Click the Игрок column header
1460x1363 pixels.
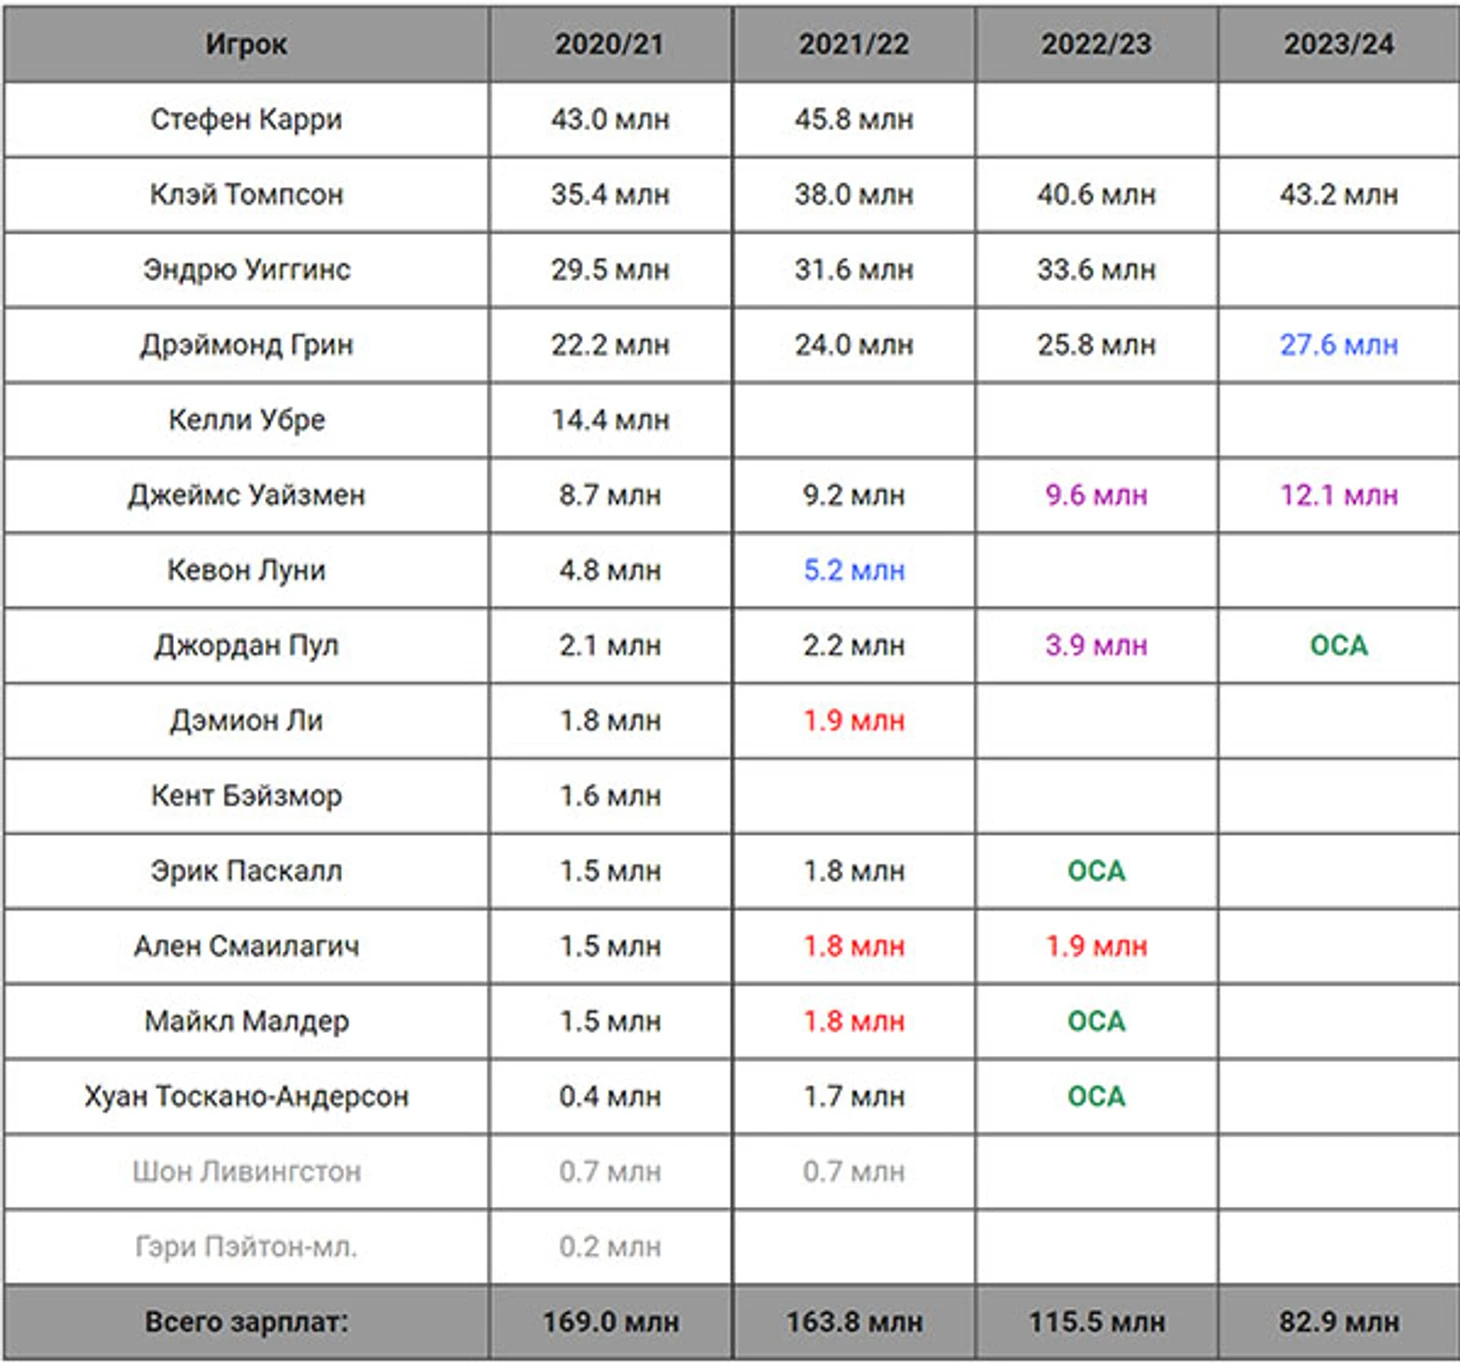coord(246,44)
